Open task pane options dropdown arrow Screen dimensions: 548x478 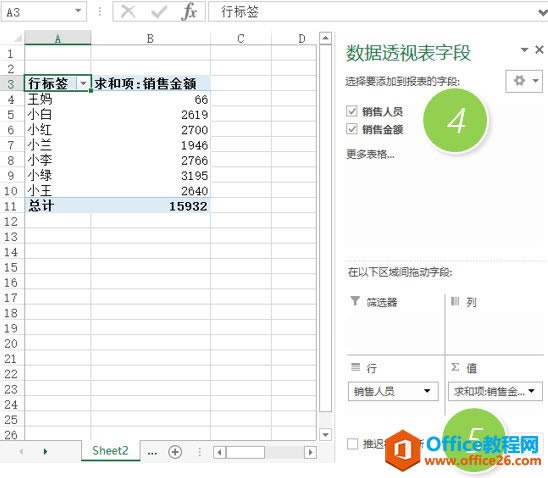point(524,50)
